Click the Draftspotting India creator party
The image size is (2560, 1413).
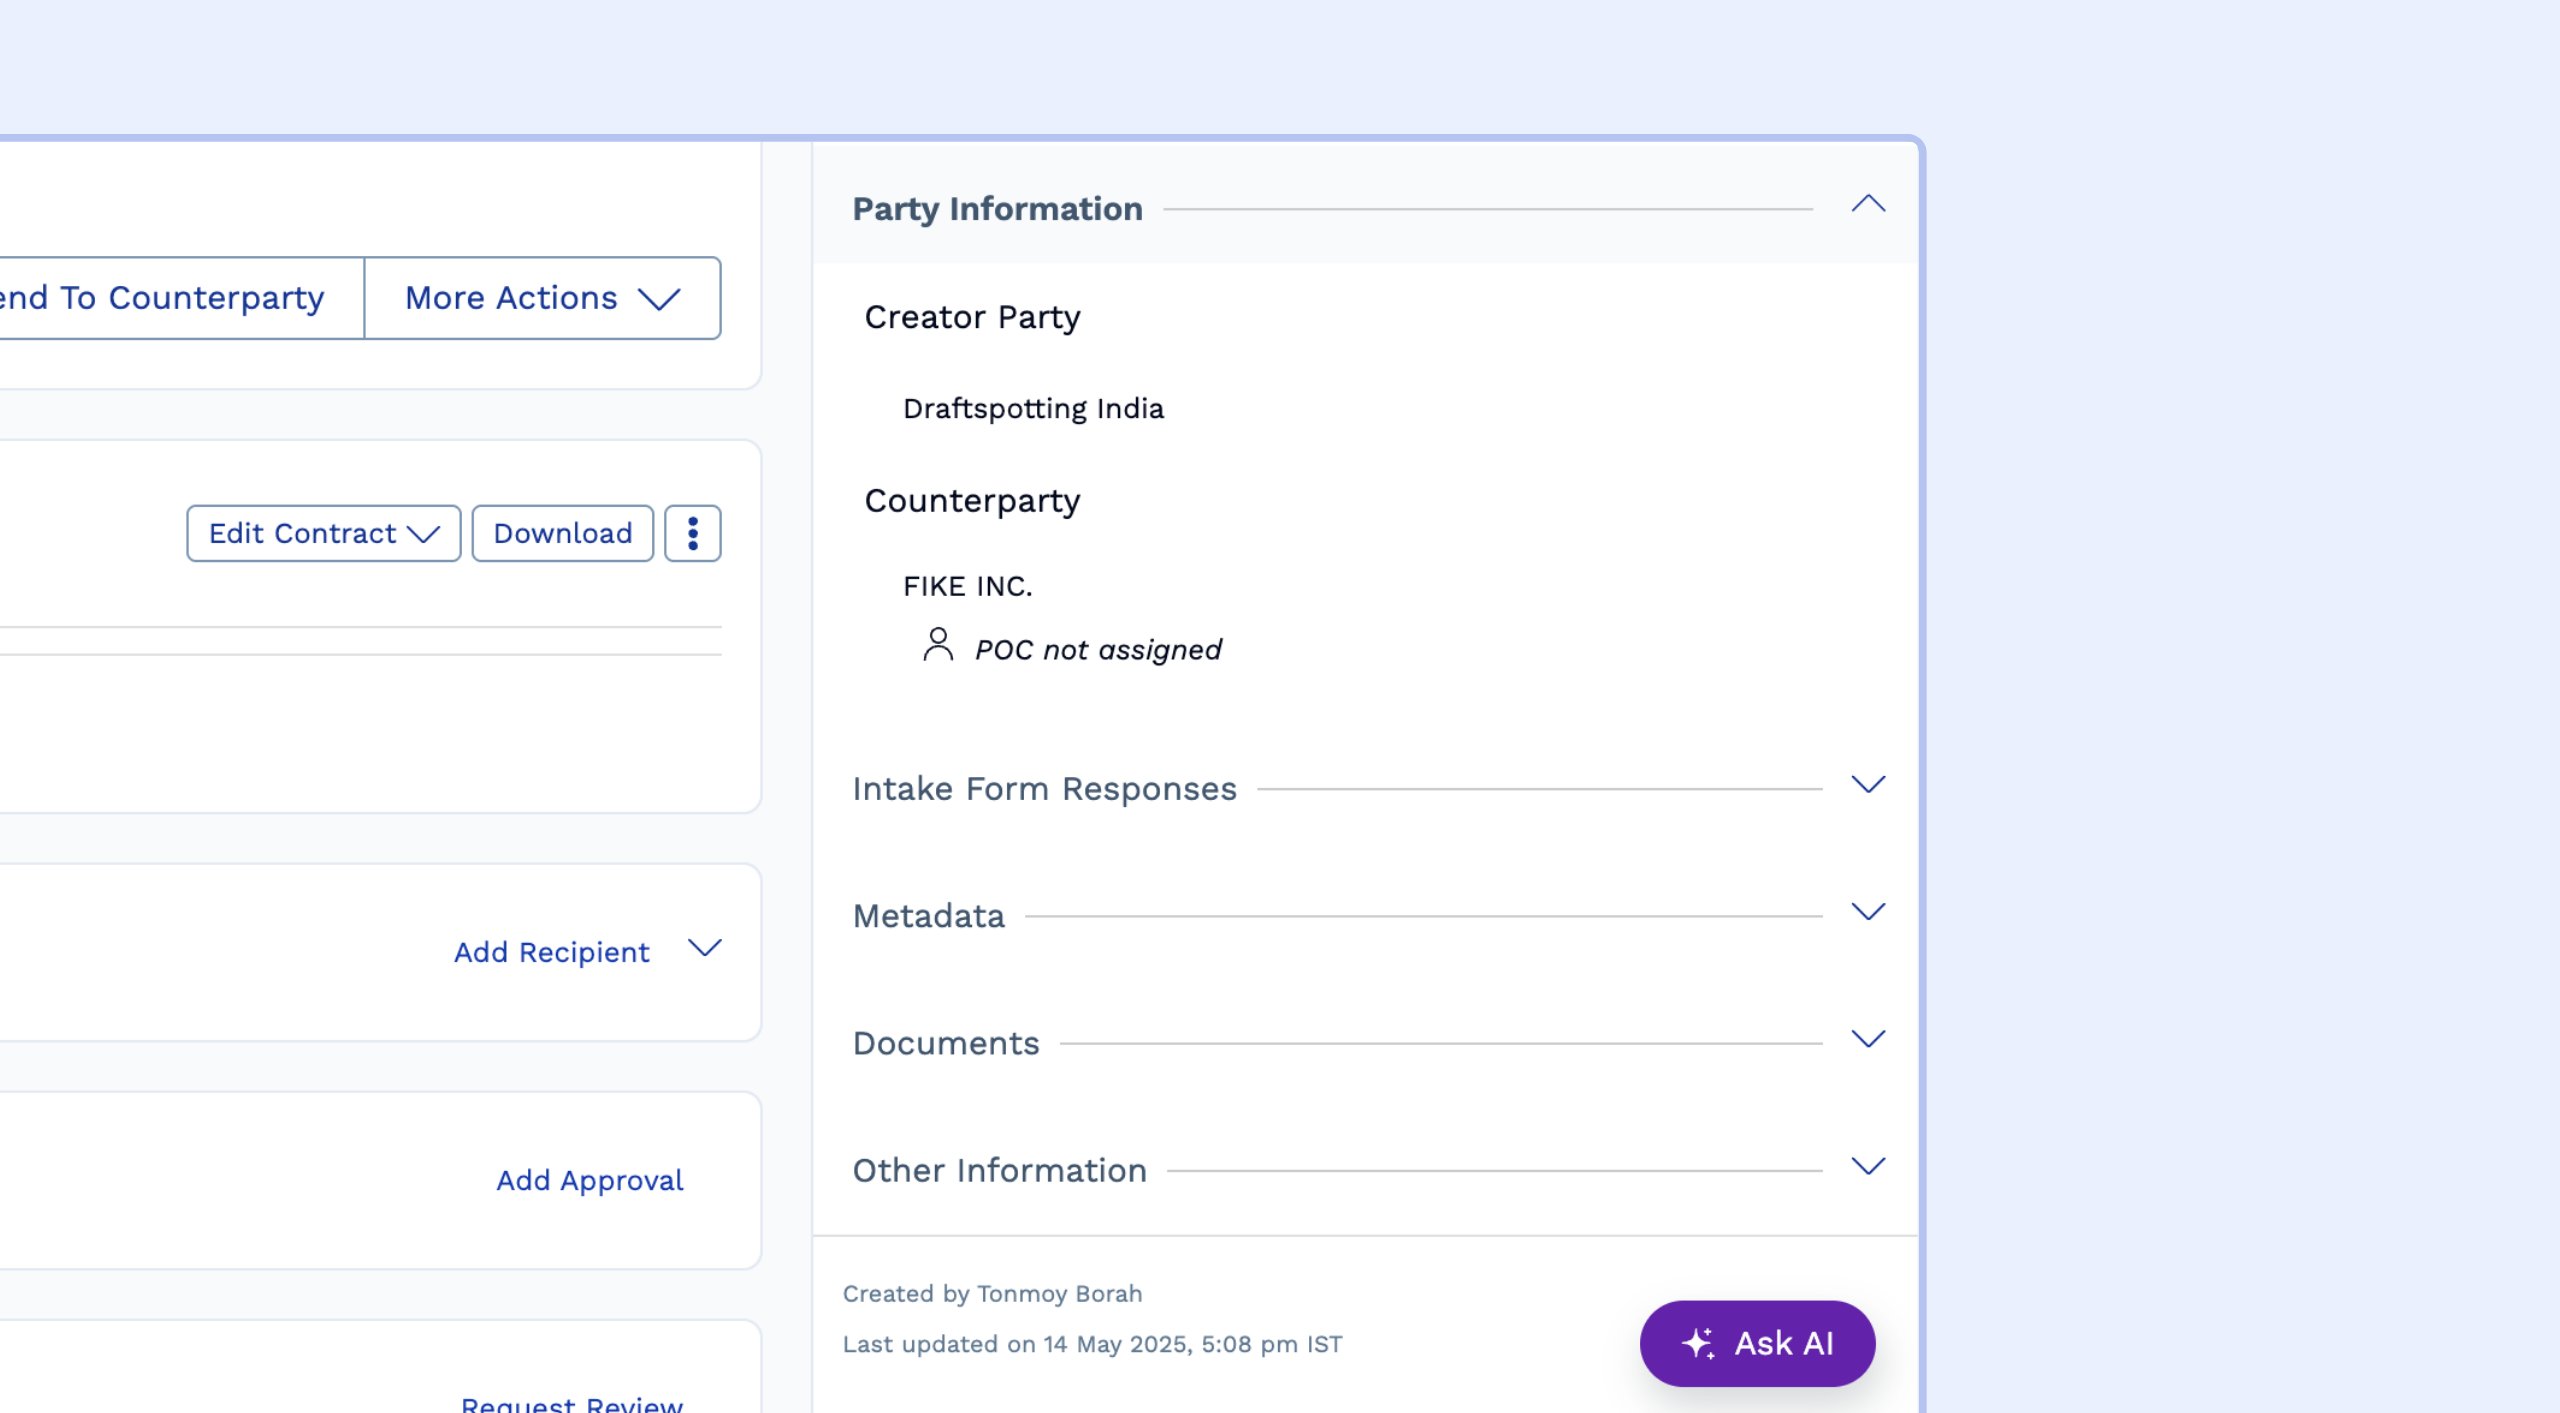point(1033,409)
